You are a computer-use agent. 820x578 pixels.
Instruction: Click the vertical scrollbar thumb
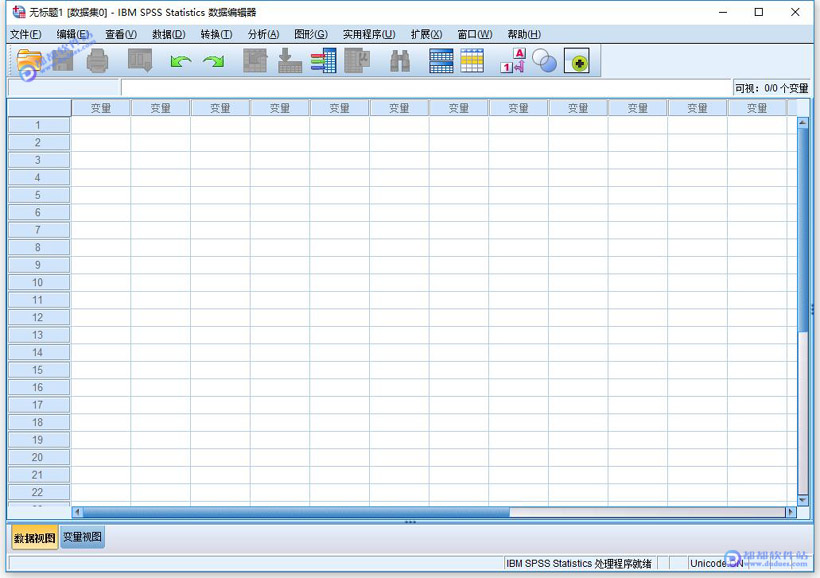click(x=803, y=230)
